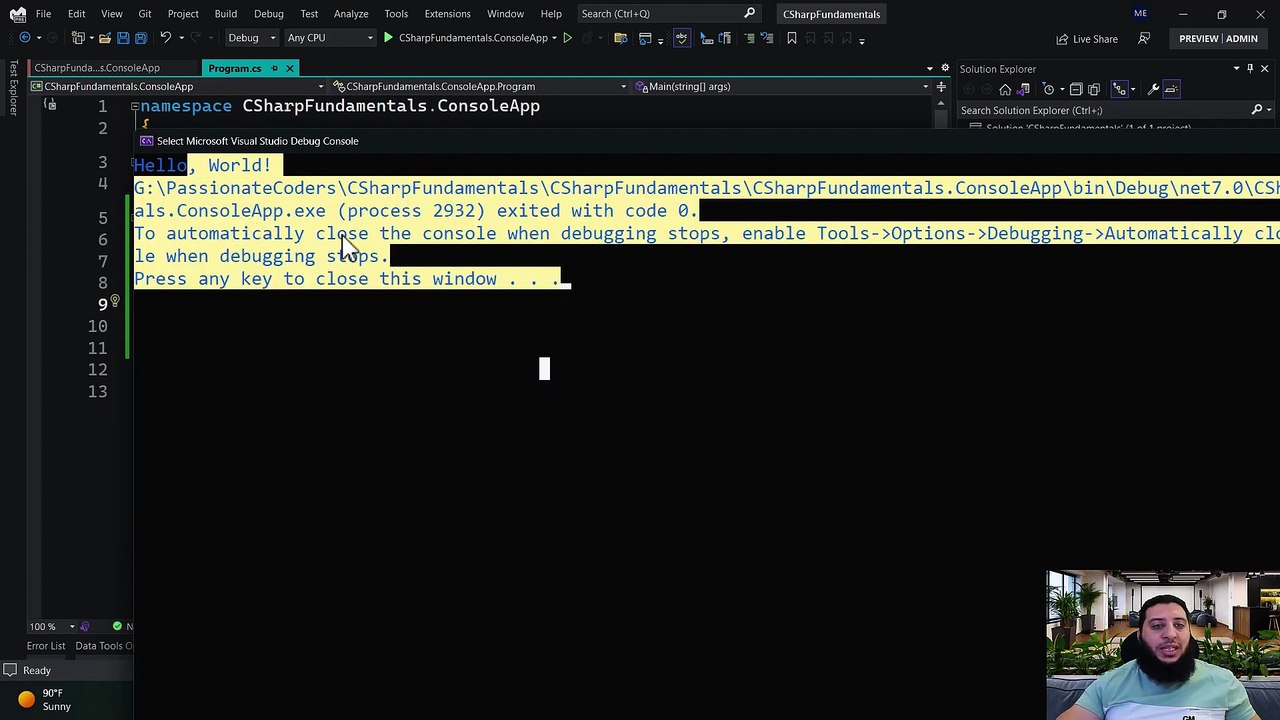Click the green no-issues check icon

(117, 626)
